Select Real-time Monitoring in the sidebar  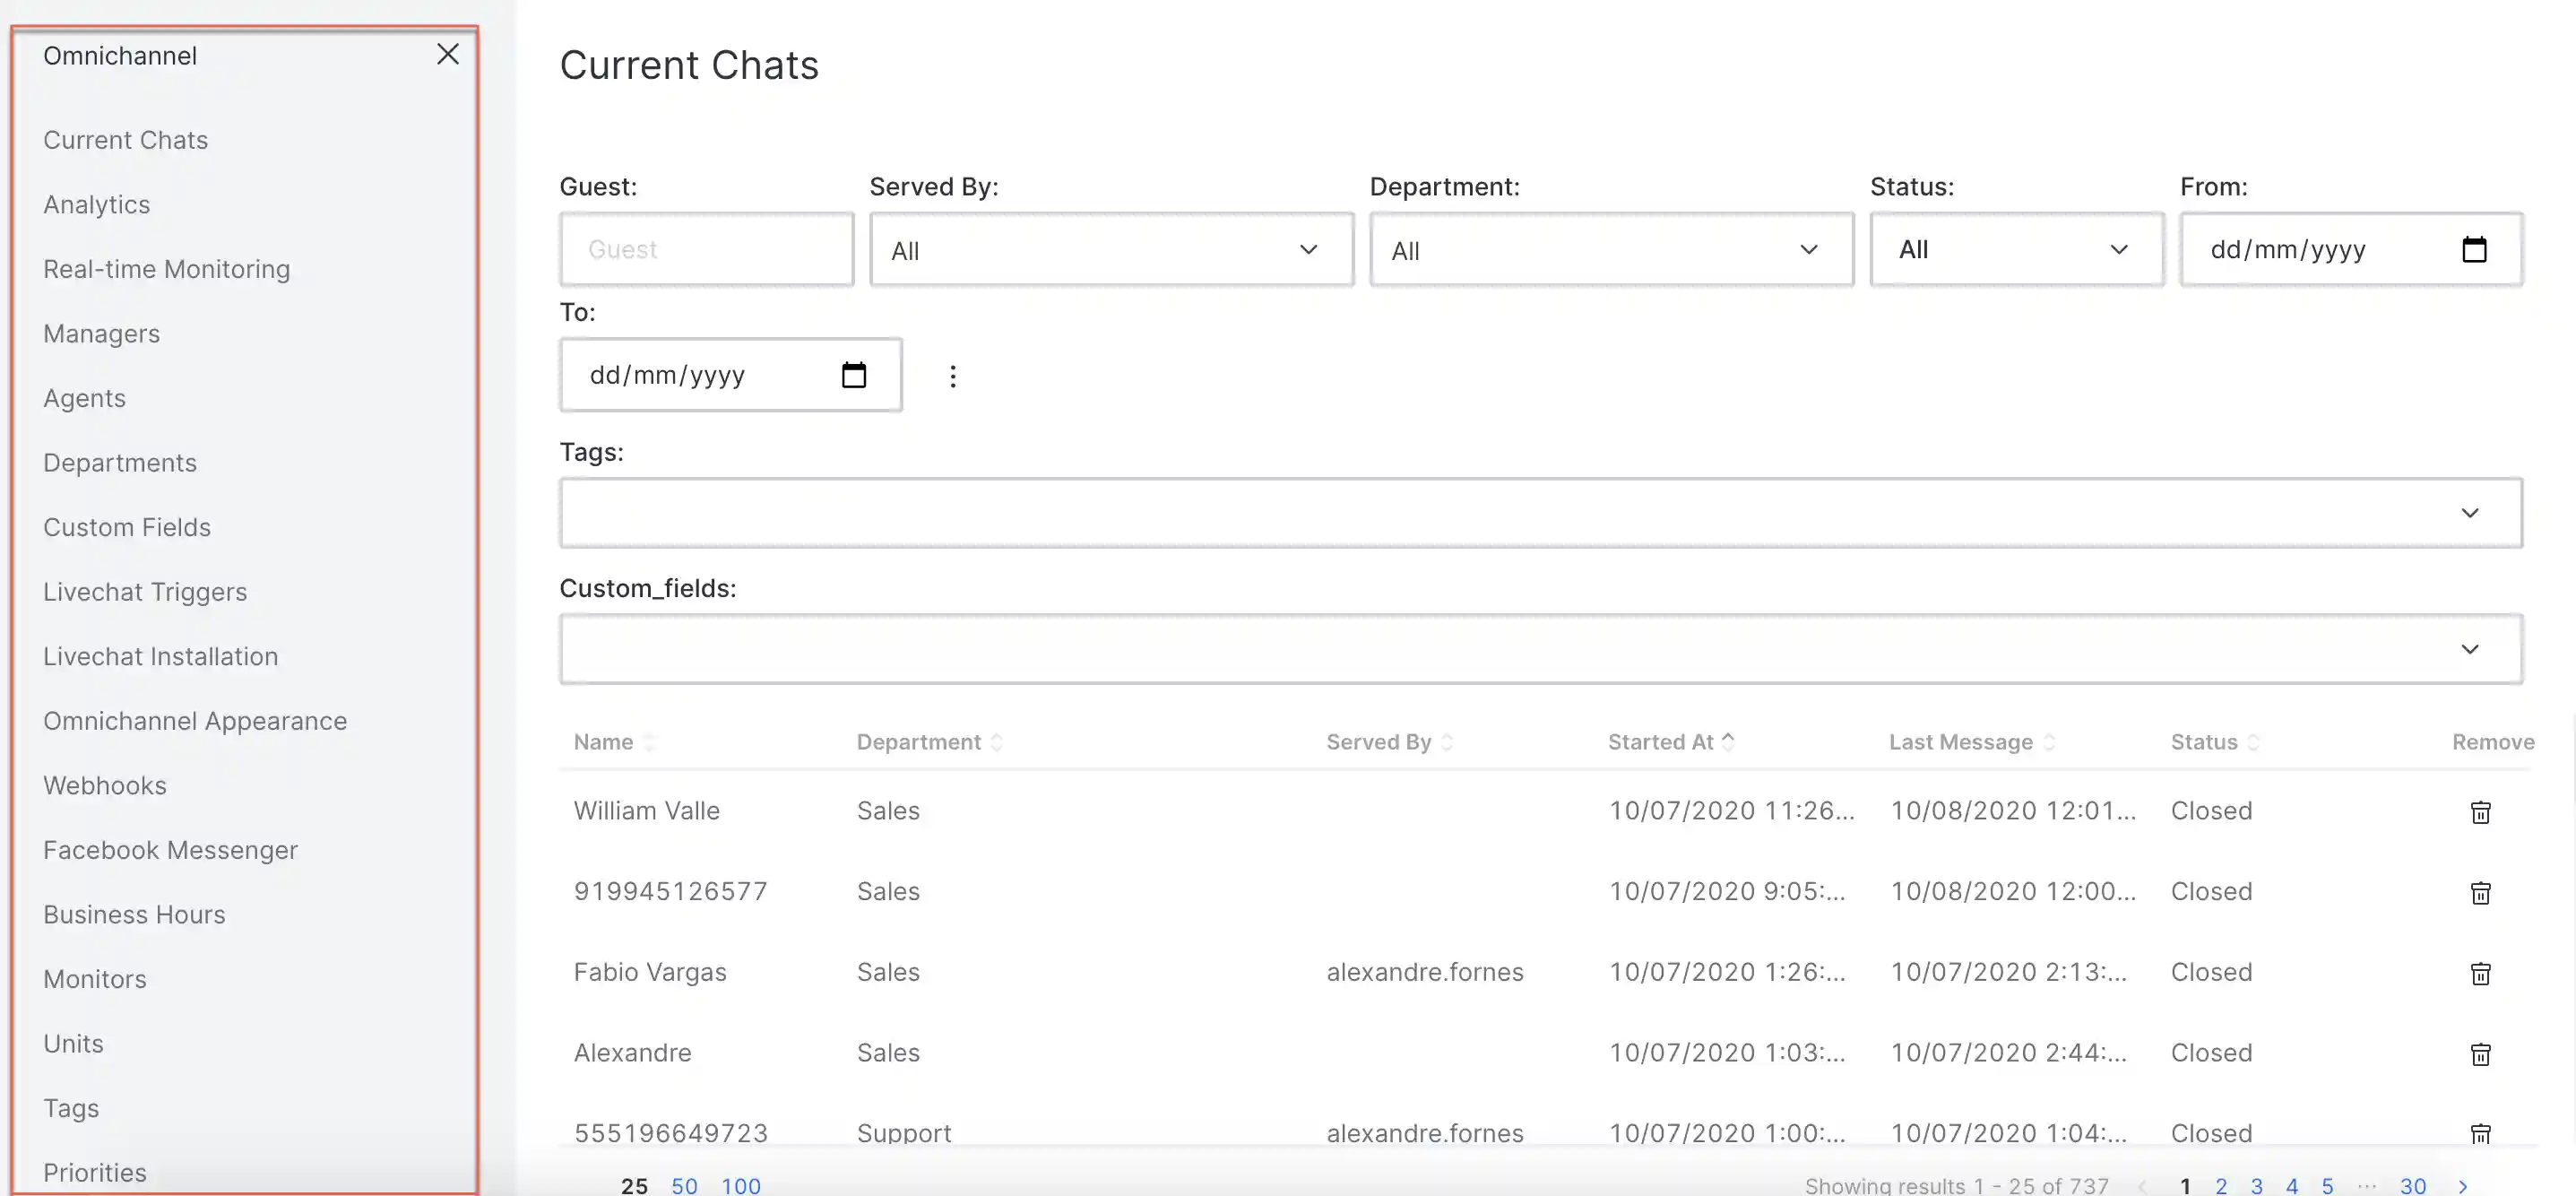pos(166,268)
